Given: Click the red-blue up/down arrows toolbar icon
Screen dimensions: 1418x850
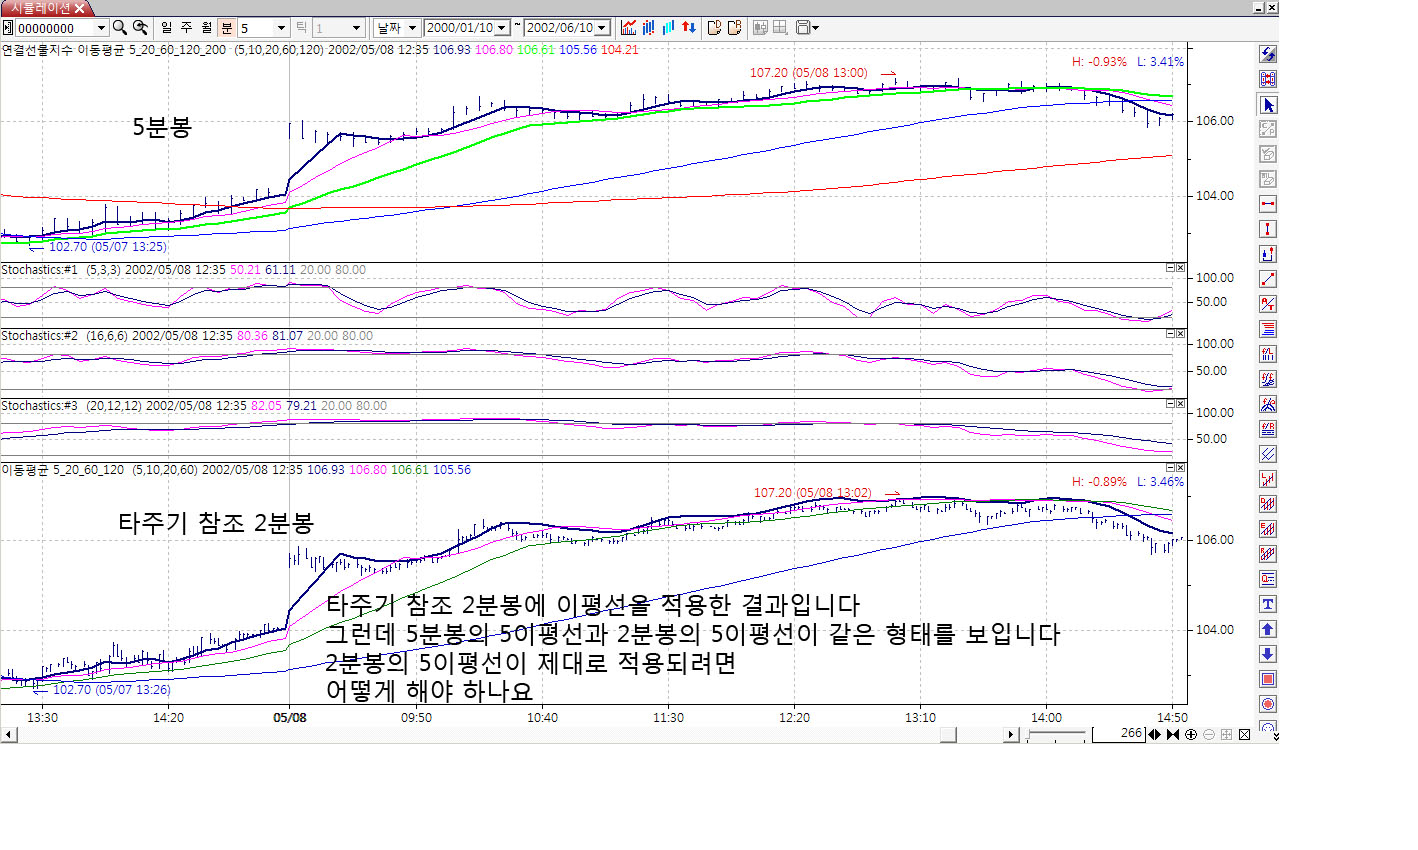Looking at the screenshot, I should pos(689,28).
